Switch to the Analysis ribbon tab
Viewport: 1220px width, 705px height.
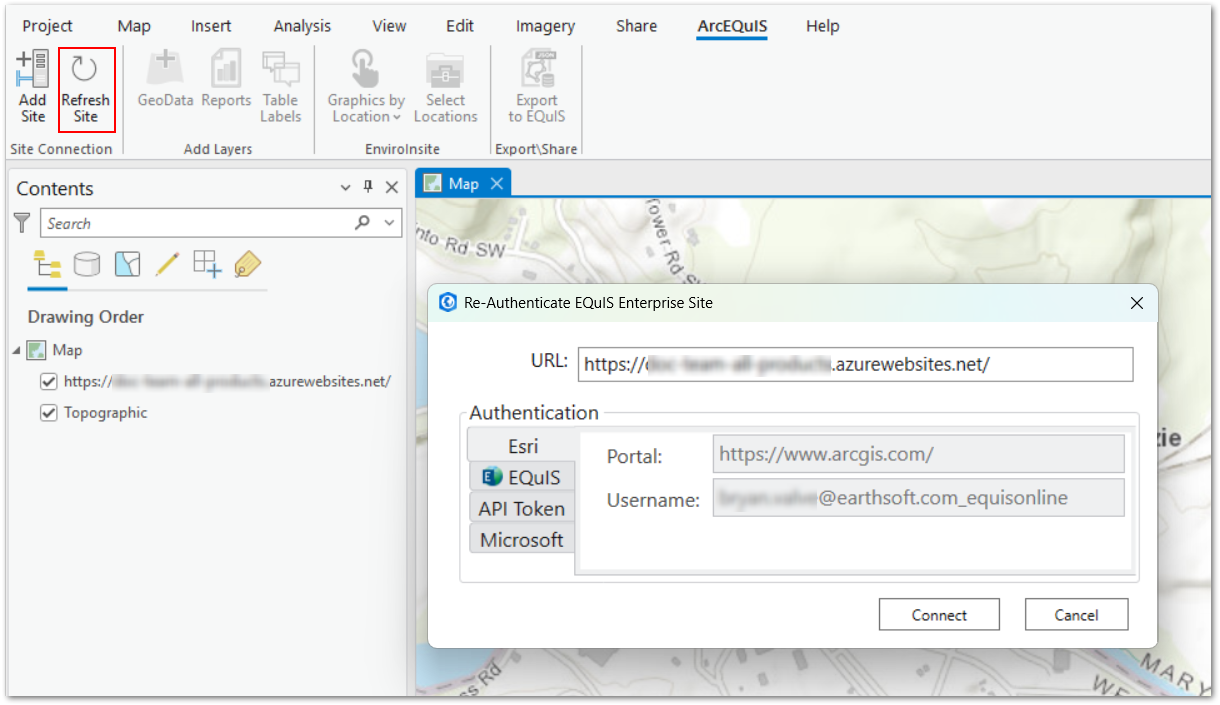pyautogui.click(x=302, y=26)
